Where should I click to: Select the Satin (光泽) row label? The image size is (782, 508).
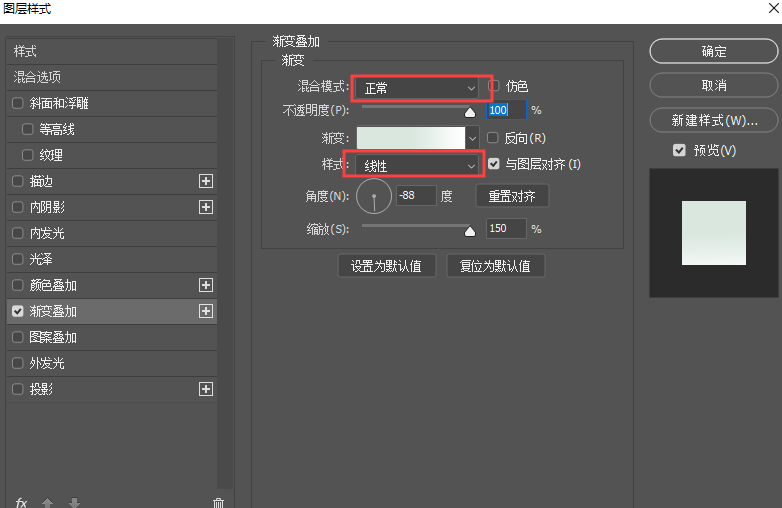[41, 259]
